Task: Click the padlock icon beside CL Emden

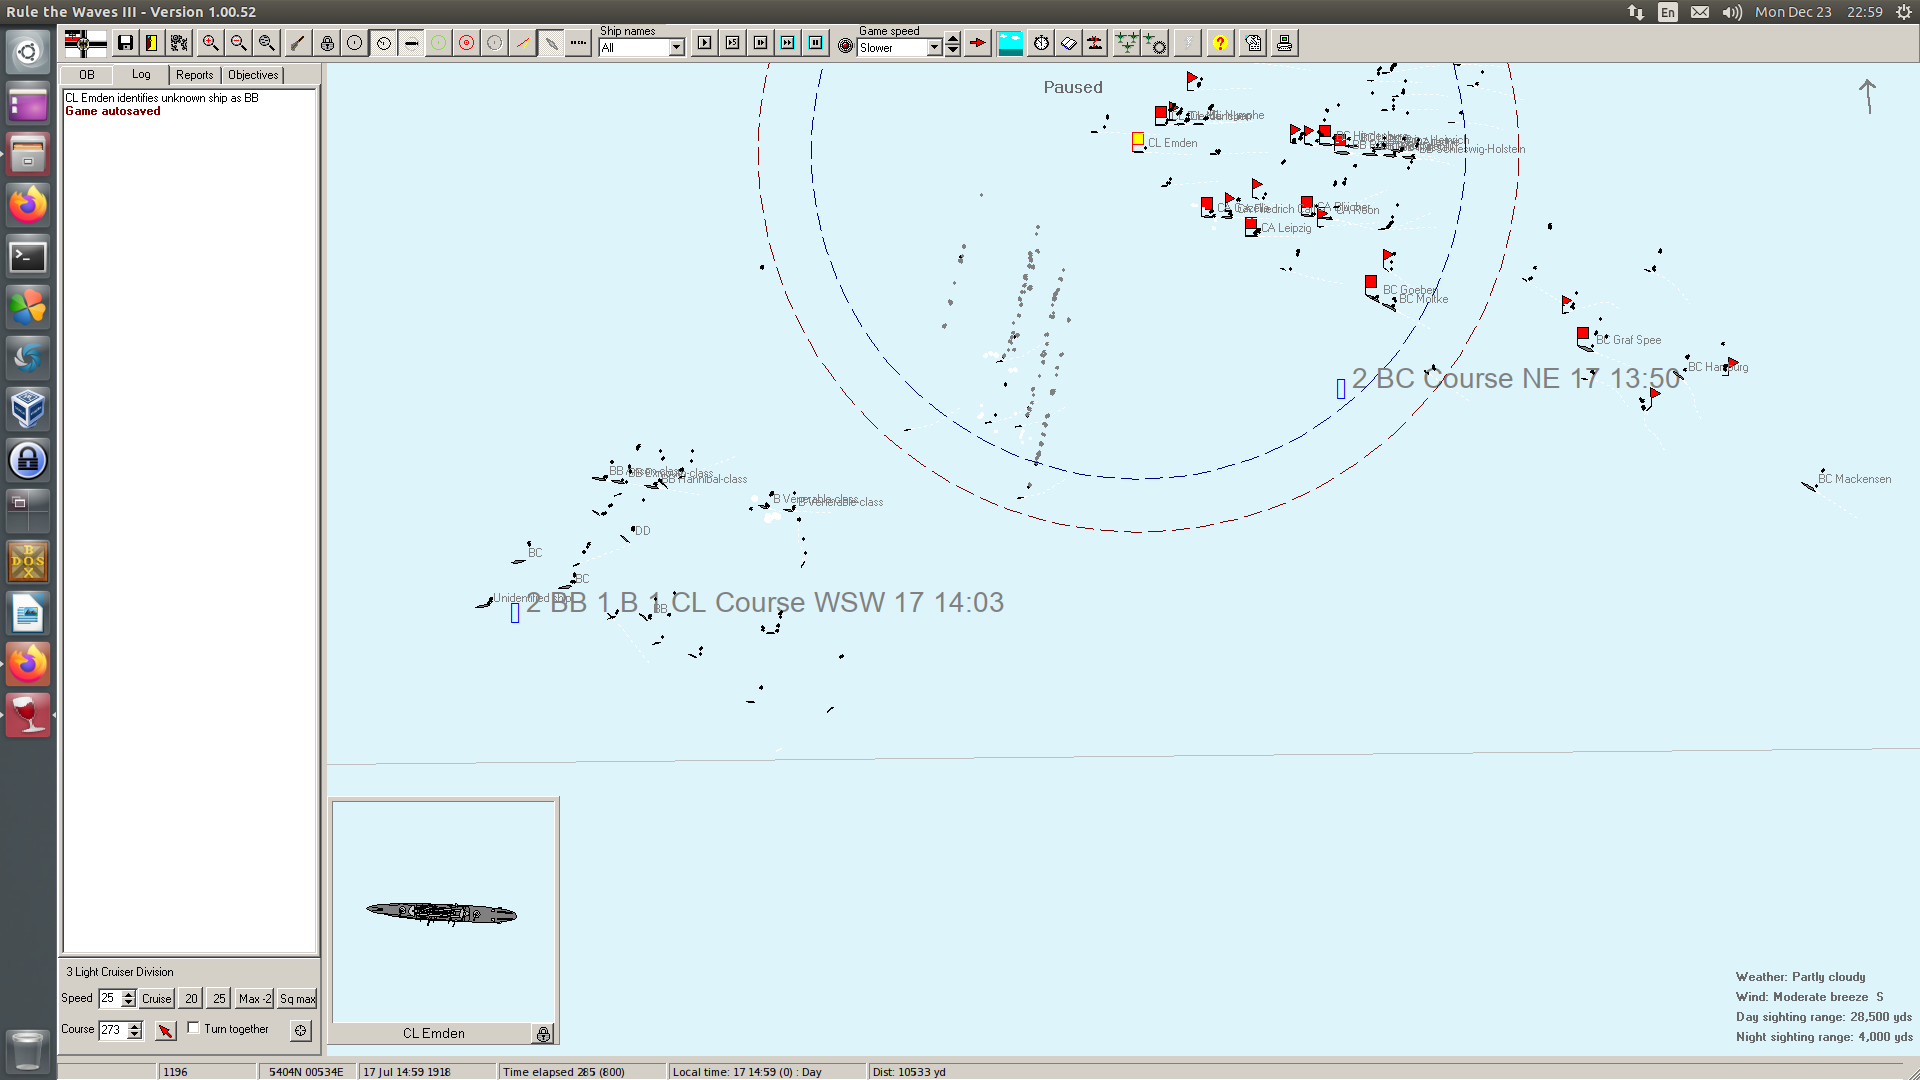Action: click(543, 1034)
